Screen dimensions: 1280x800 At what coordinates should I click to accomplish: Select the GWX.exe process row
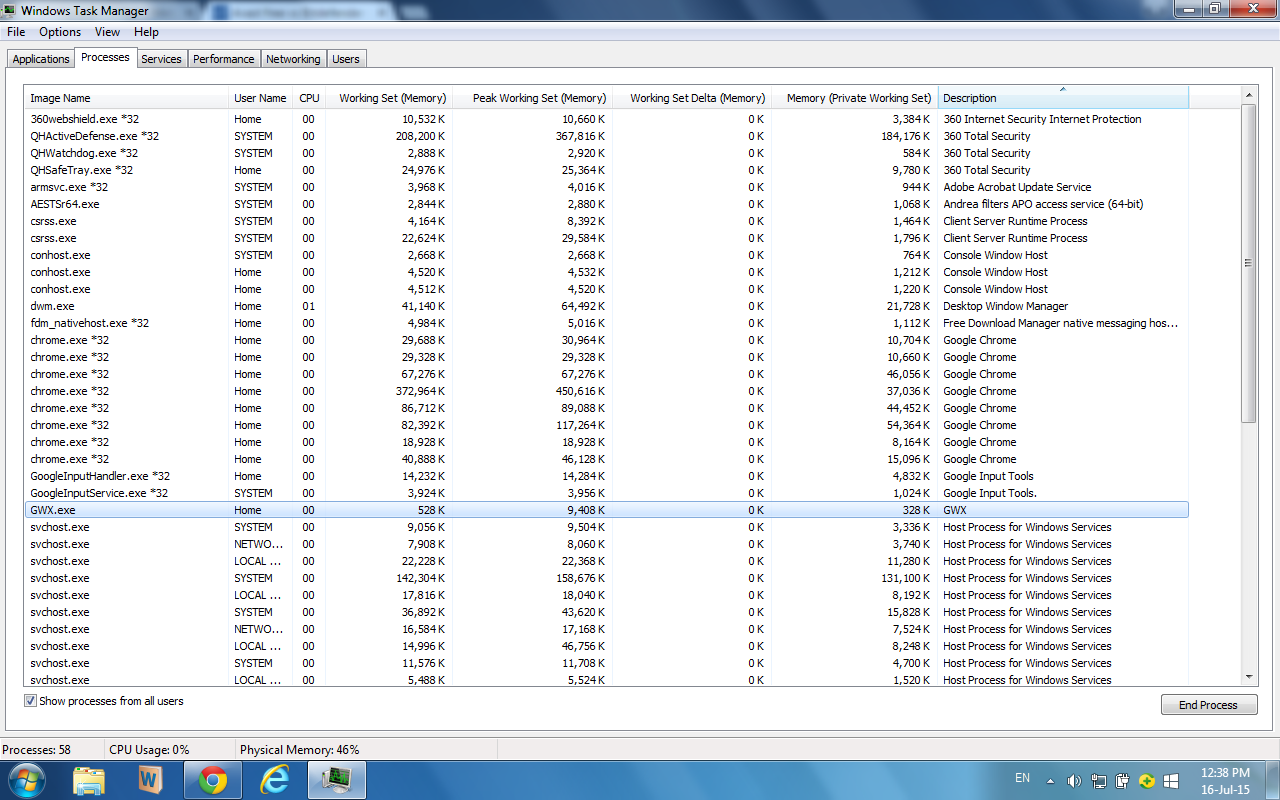pyautogui.click(x=606, y=510)
